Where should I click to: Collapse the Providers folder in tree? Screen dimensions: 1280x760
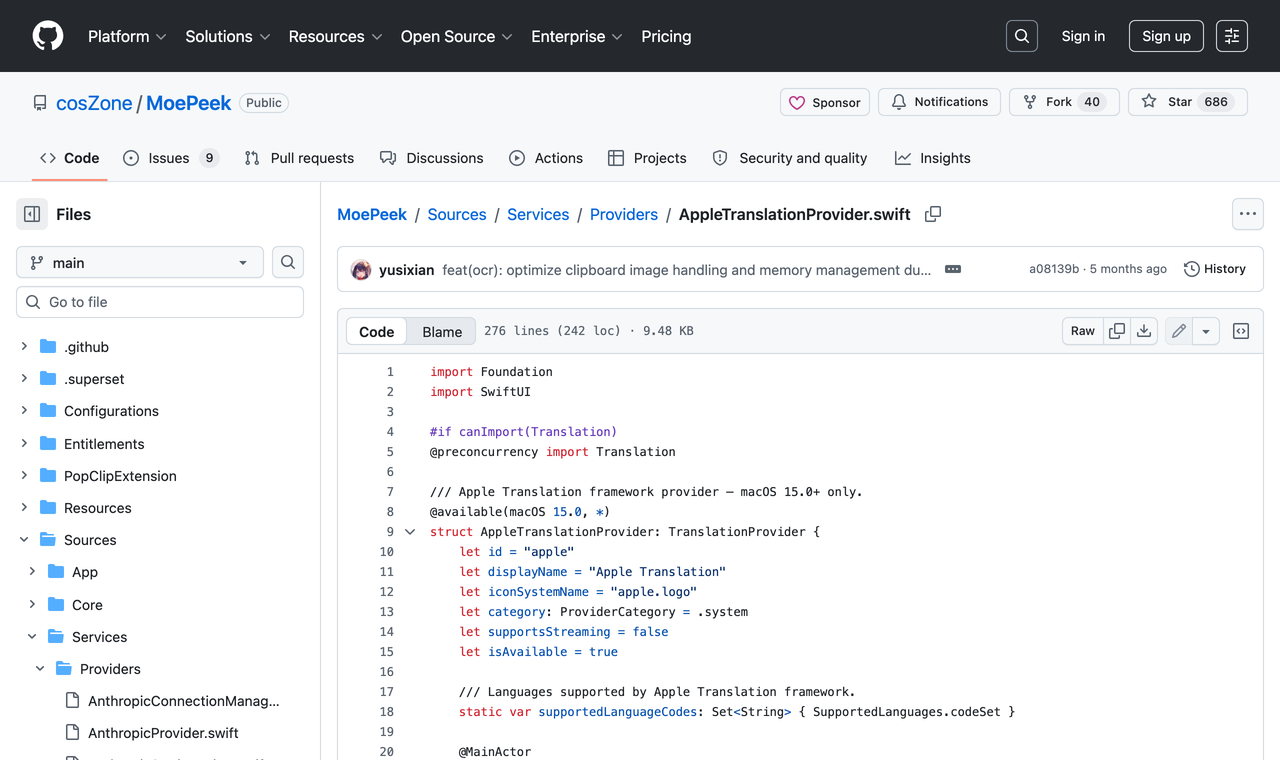[x=40, y=669]
